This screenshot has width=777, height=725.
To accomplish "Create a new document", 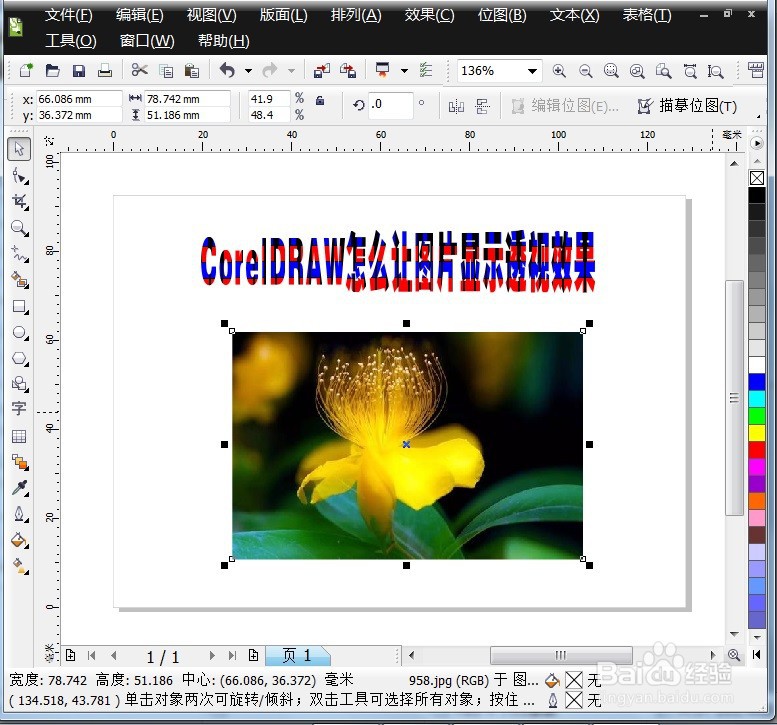I will 26,70.
